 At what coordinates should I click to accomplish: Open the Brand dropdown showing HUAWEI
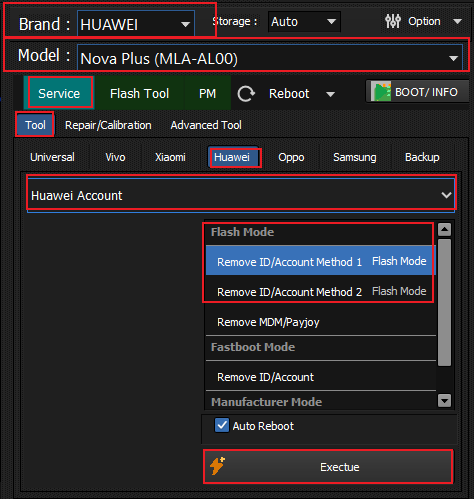pyautogui.click(x=136, y=24)
